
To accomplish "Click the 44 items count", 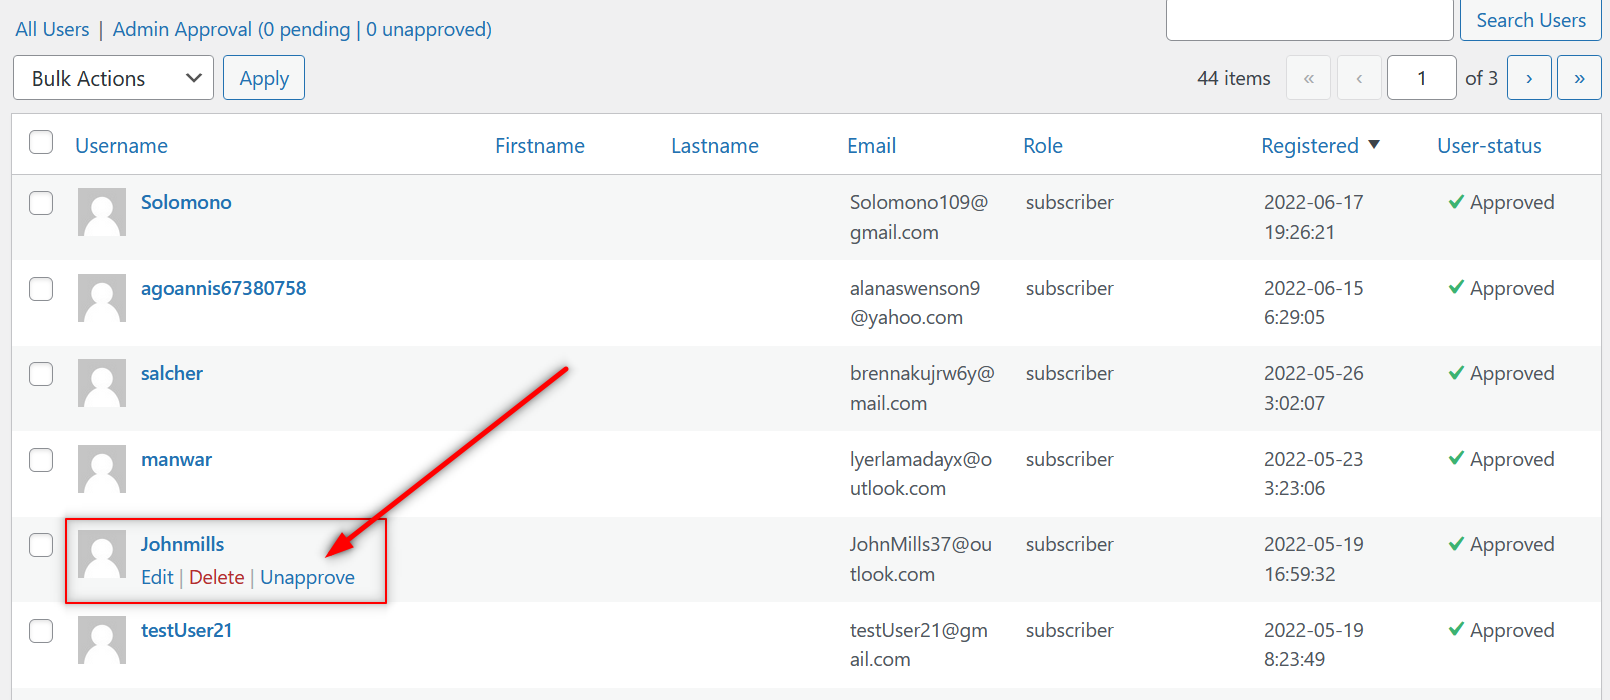I will point(1234,78).
